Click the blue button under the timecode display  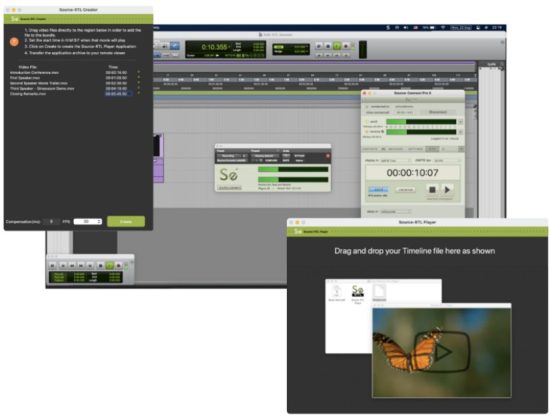click(378, 189)
